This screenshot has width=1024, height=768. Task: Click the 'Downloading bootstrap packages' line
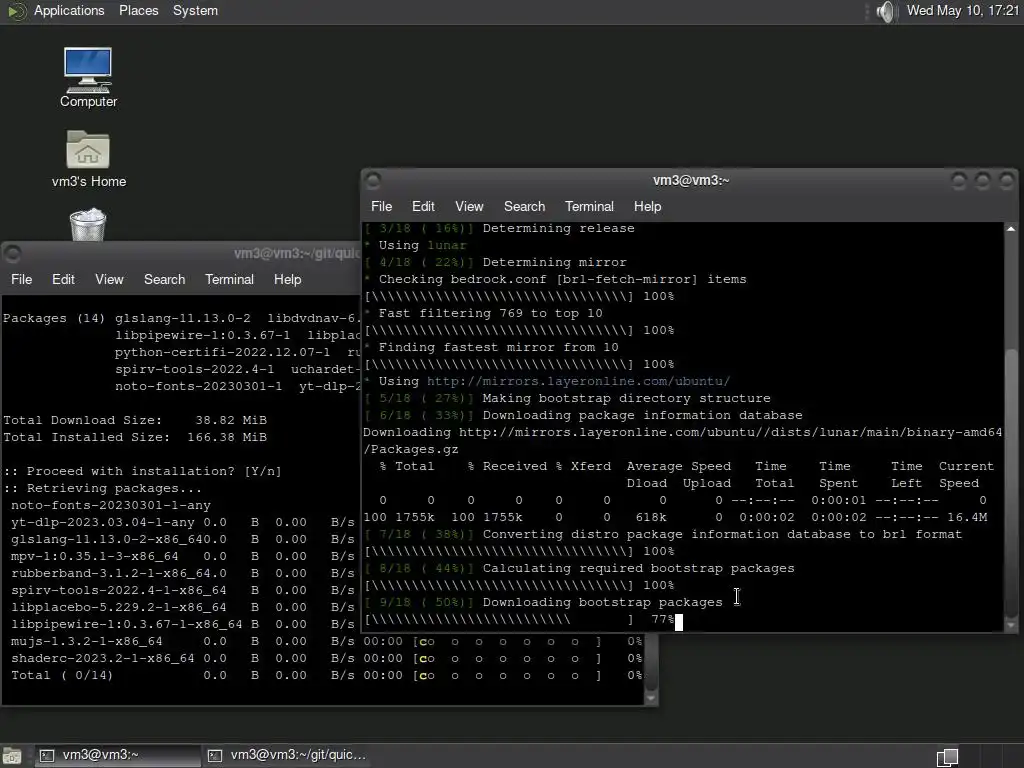point(602,602)
